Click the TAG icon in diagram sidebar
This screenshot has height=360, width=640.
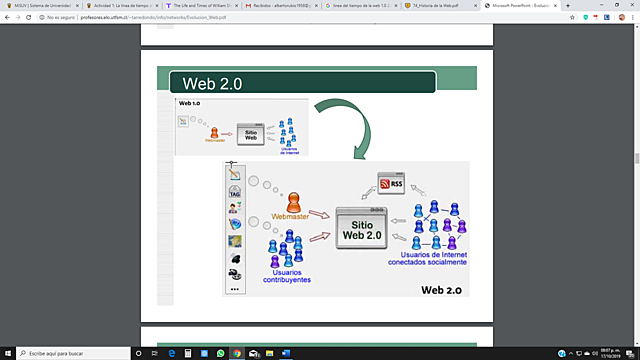point(235,192)
